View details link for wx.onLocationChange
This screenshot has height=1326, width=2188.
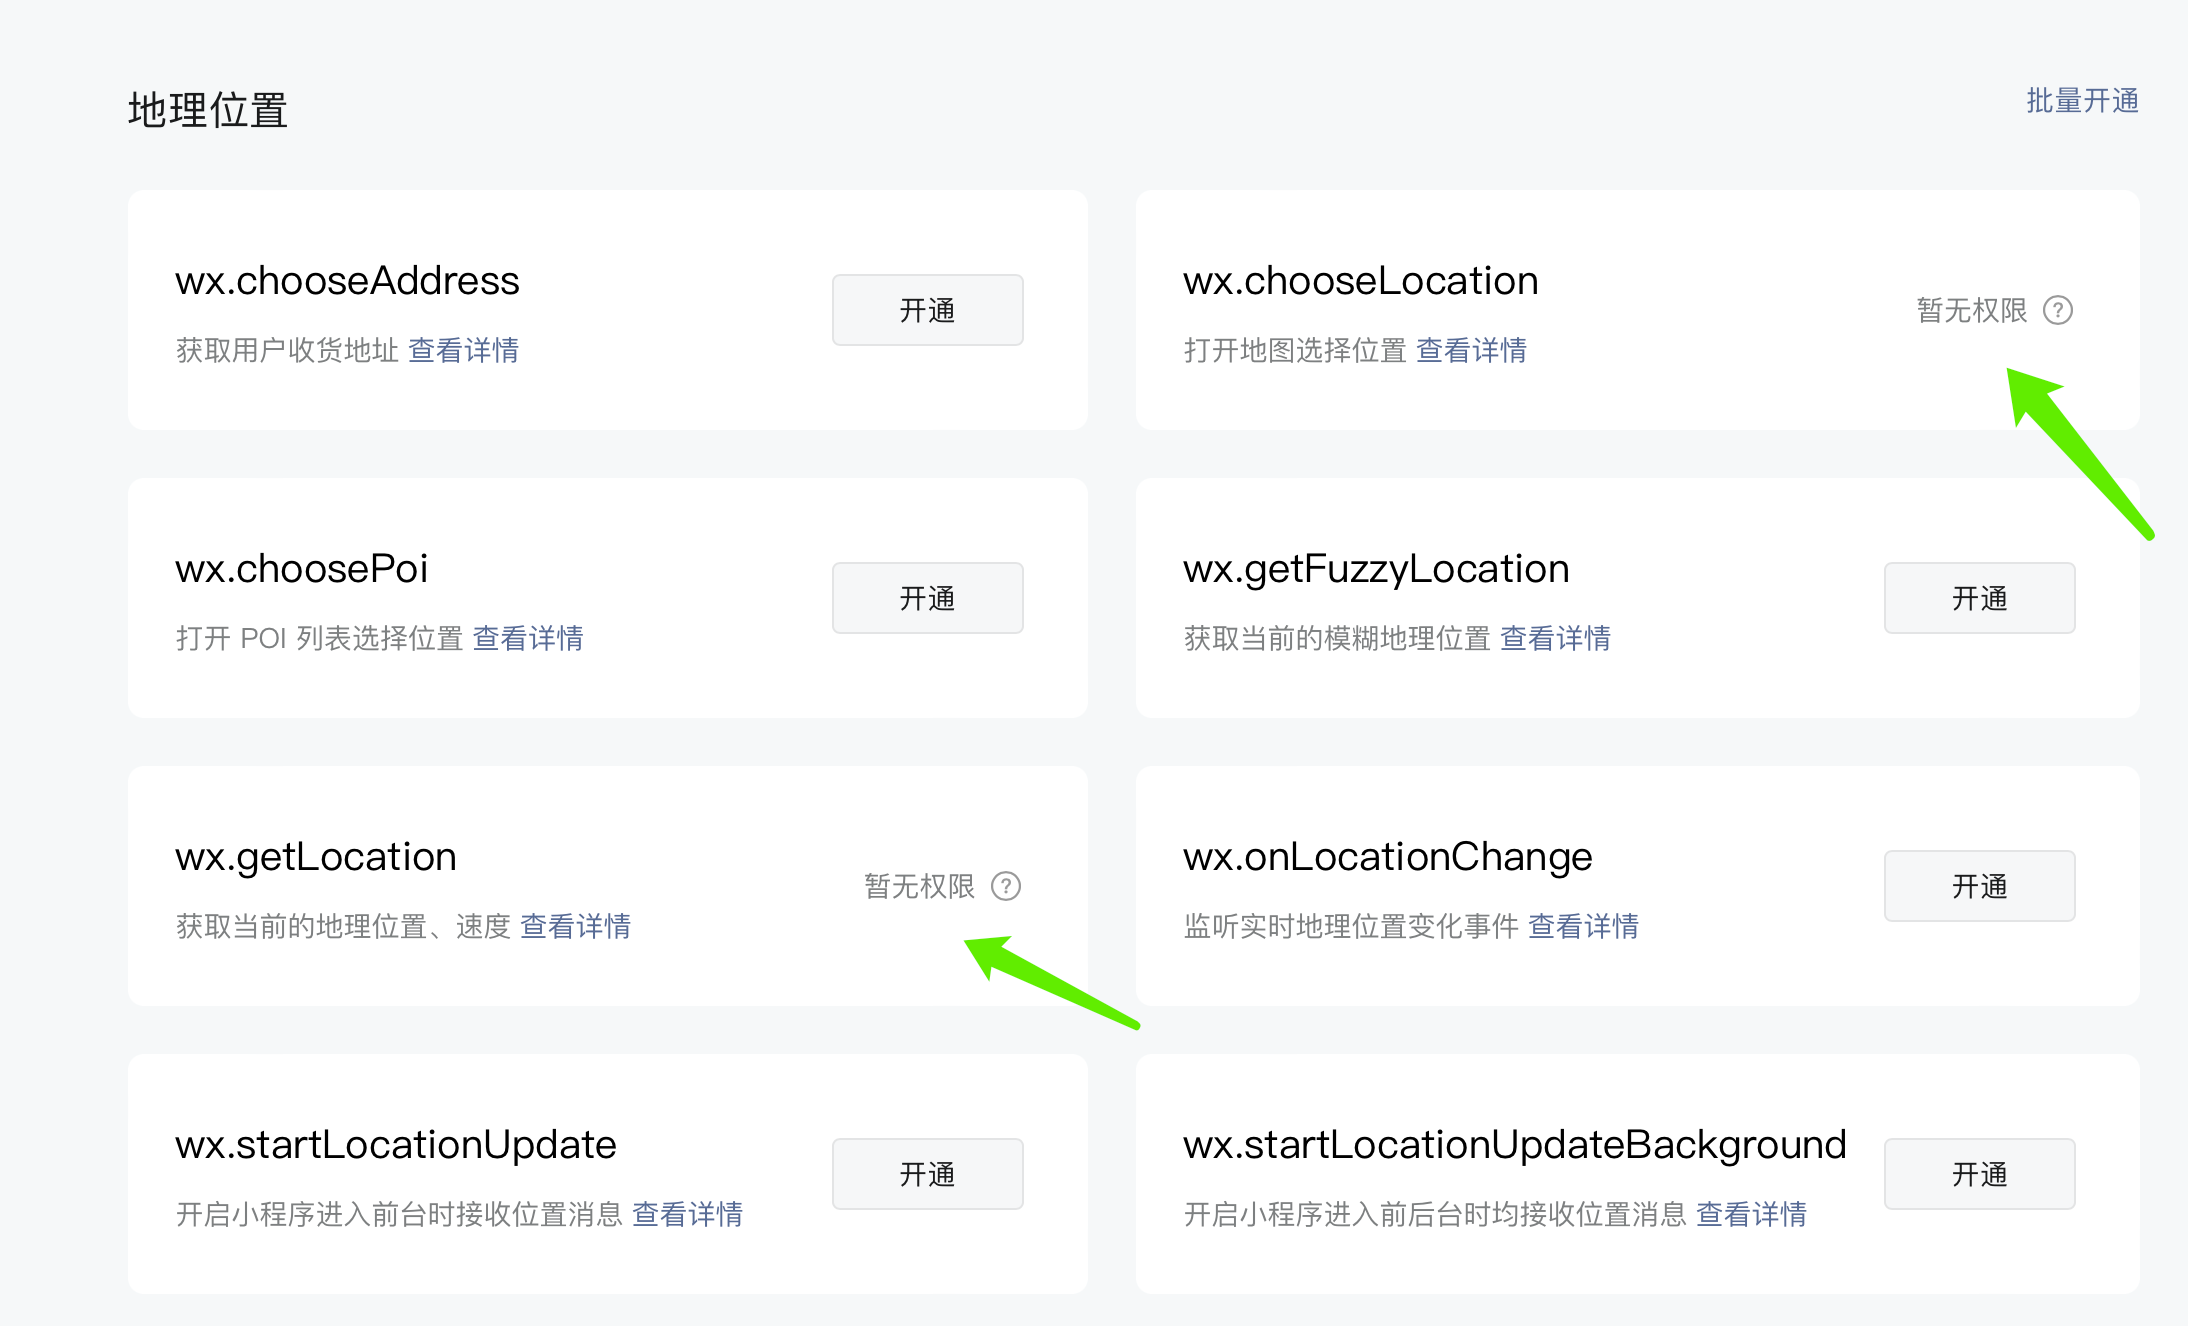pos(1583,926)
